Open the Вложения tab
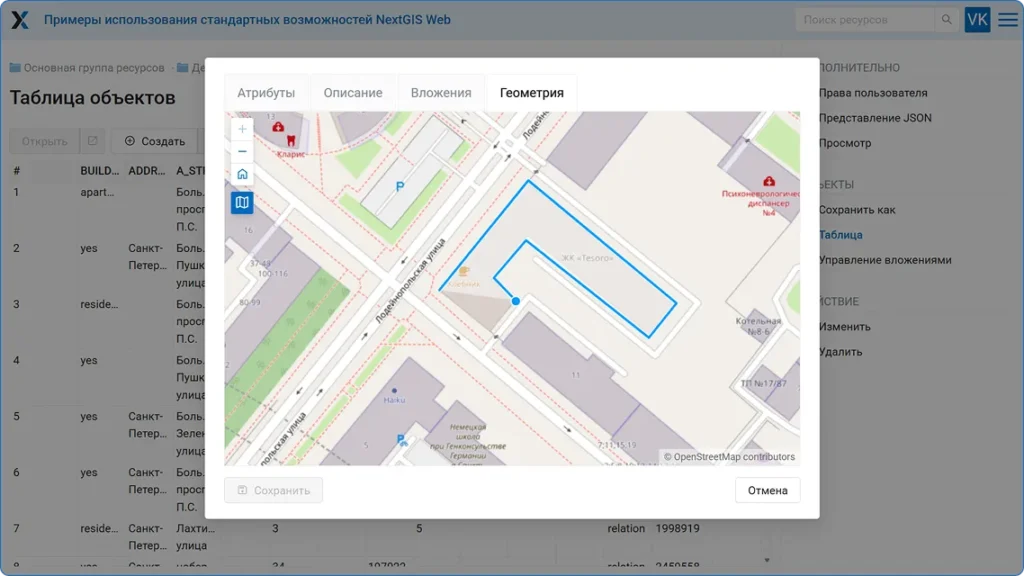This screenshot has height=576, width=1024. pos(441,93)
